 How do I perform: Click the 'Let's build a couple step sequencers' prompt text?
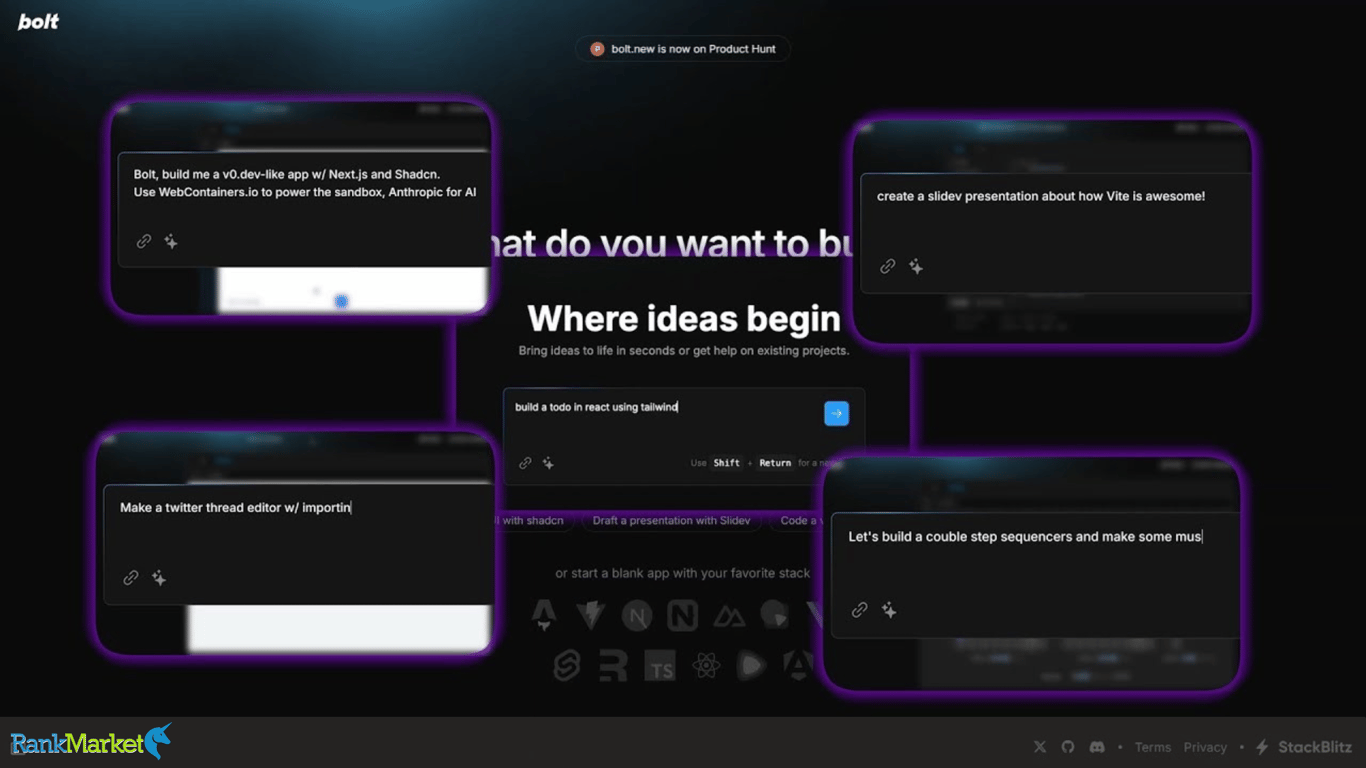coord(1025,537)
